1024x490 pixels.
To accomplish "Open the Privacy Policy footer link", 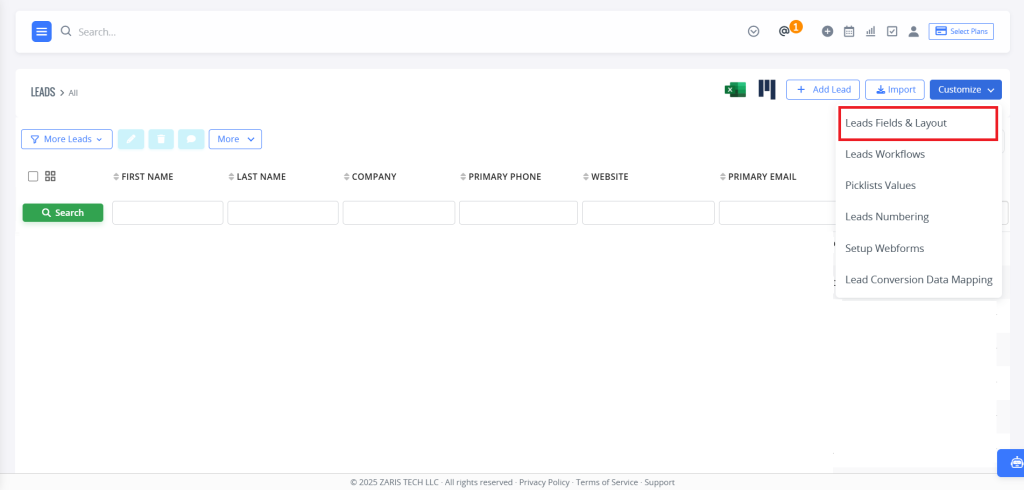I will click(544, 482).
